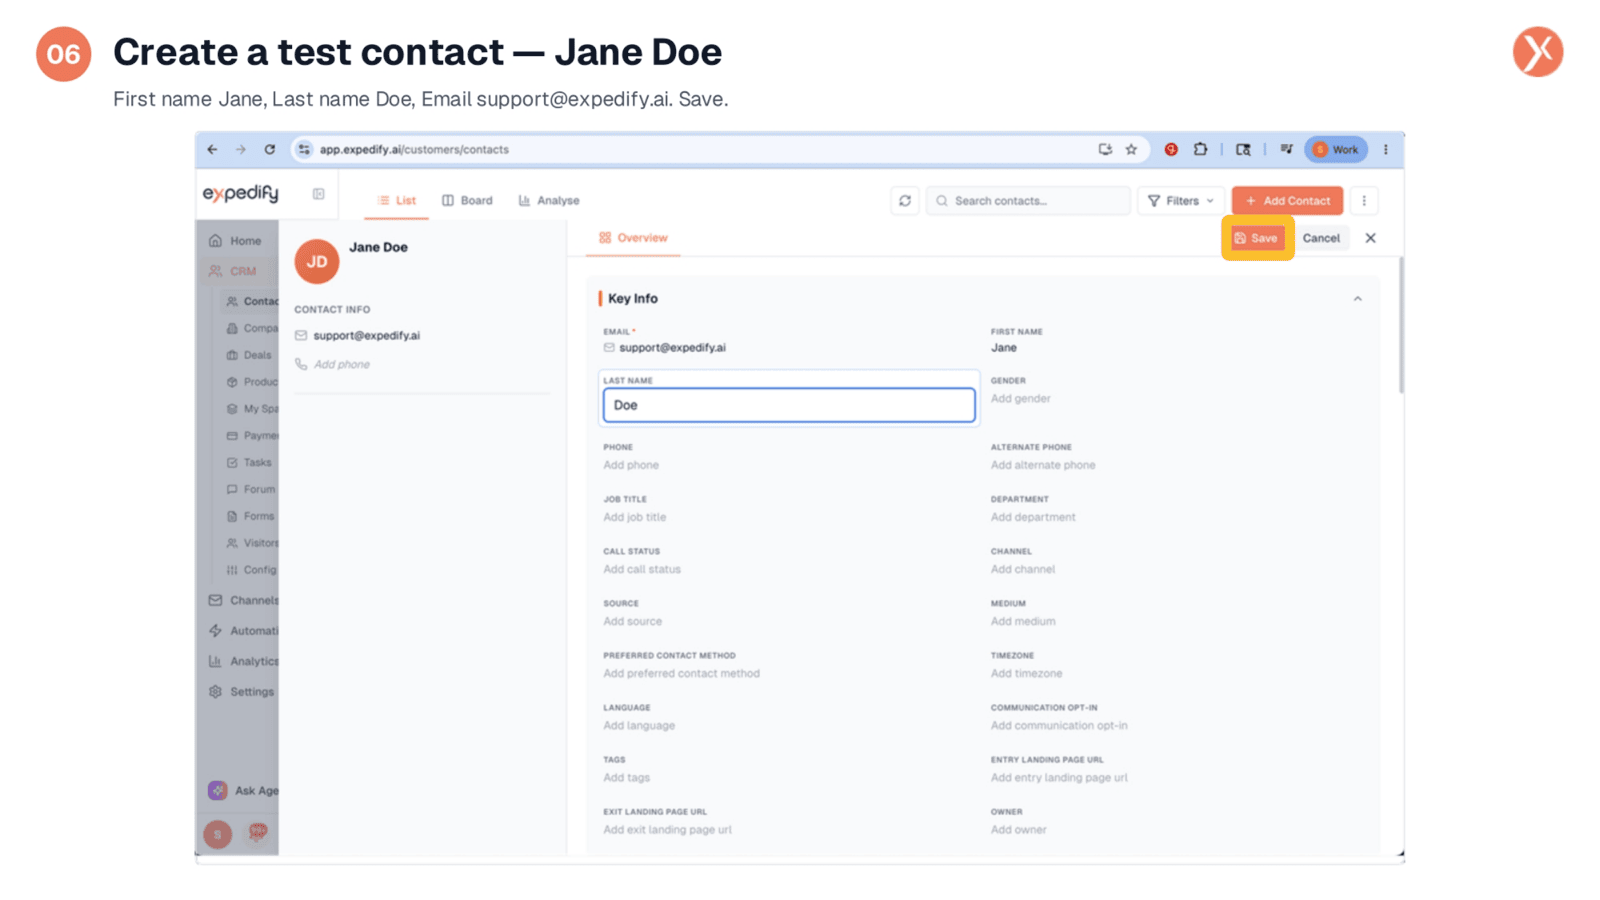Image resolution: width=1600 pixels, height=900 pixels.
Task: Click the Add Contact button
Action: tap(1287, 201)
